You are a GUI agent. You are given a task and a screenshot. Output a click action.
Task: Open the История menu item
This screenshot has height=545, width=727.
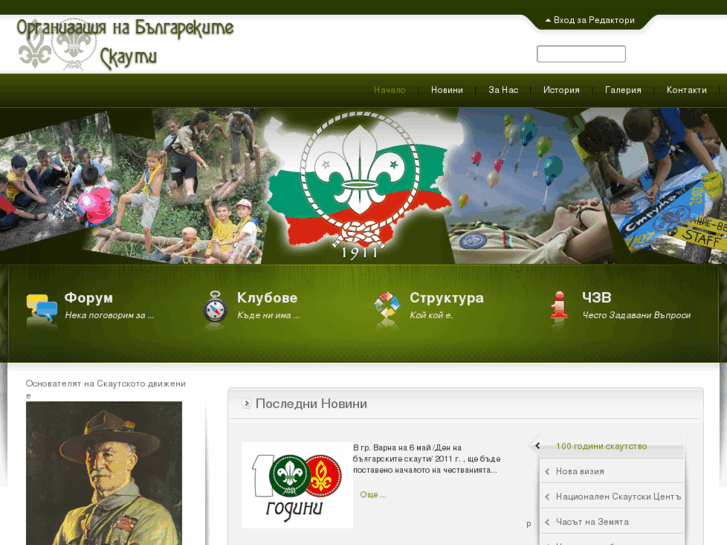[x=561, y=90]
